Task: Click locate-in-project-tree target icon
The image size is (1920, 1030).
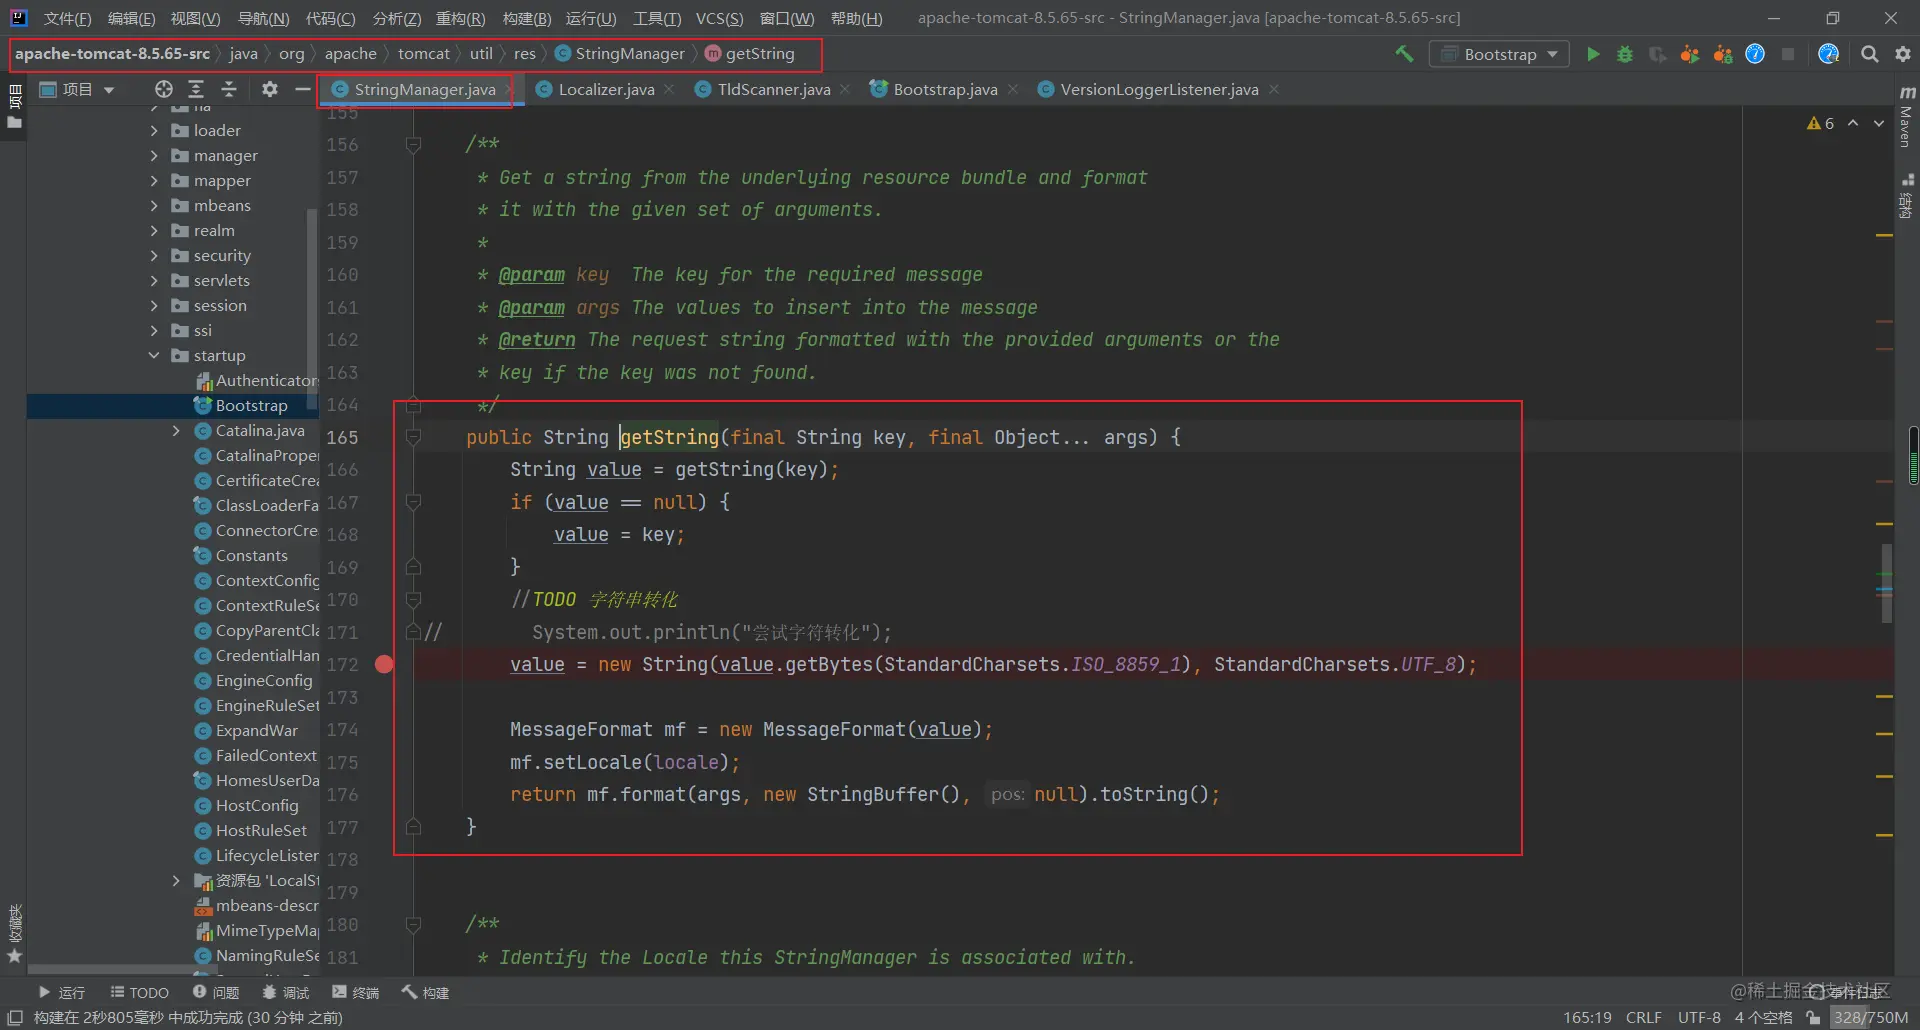Action: [164, 89]
